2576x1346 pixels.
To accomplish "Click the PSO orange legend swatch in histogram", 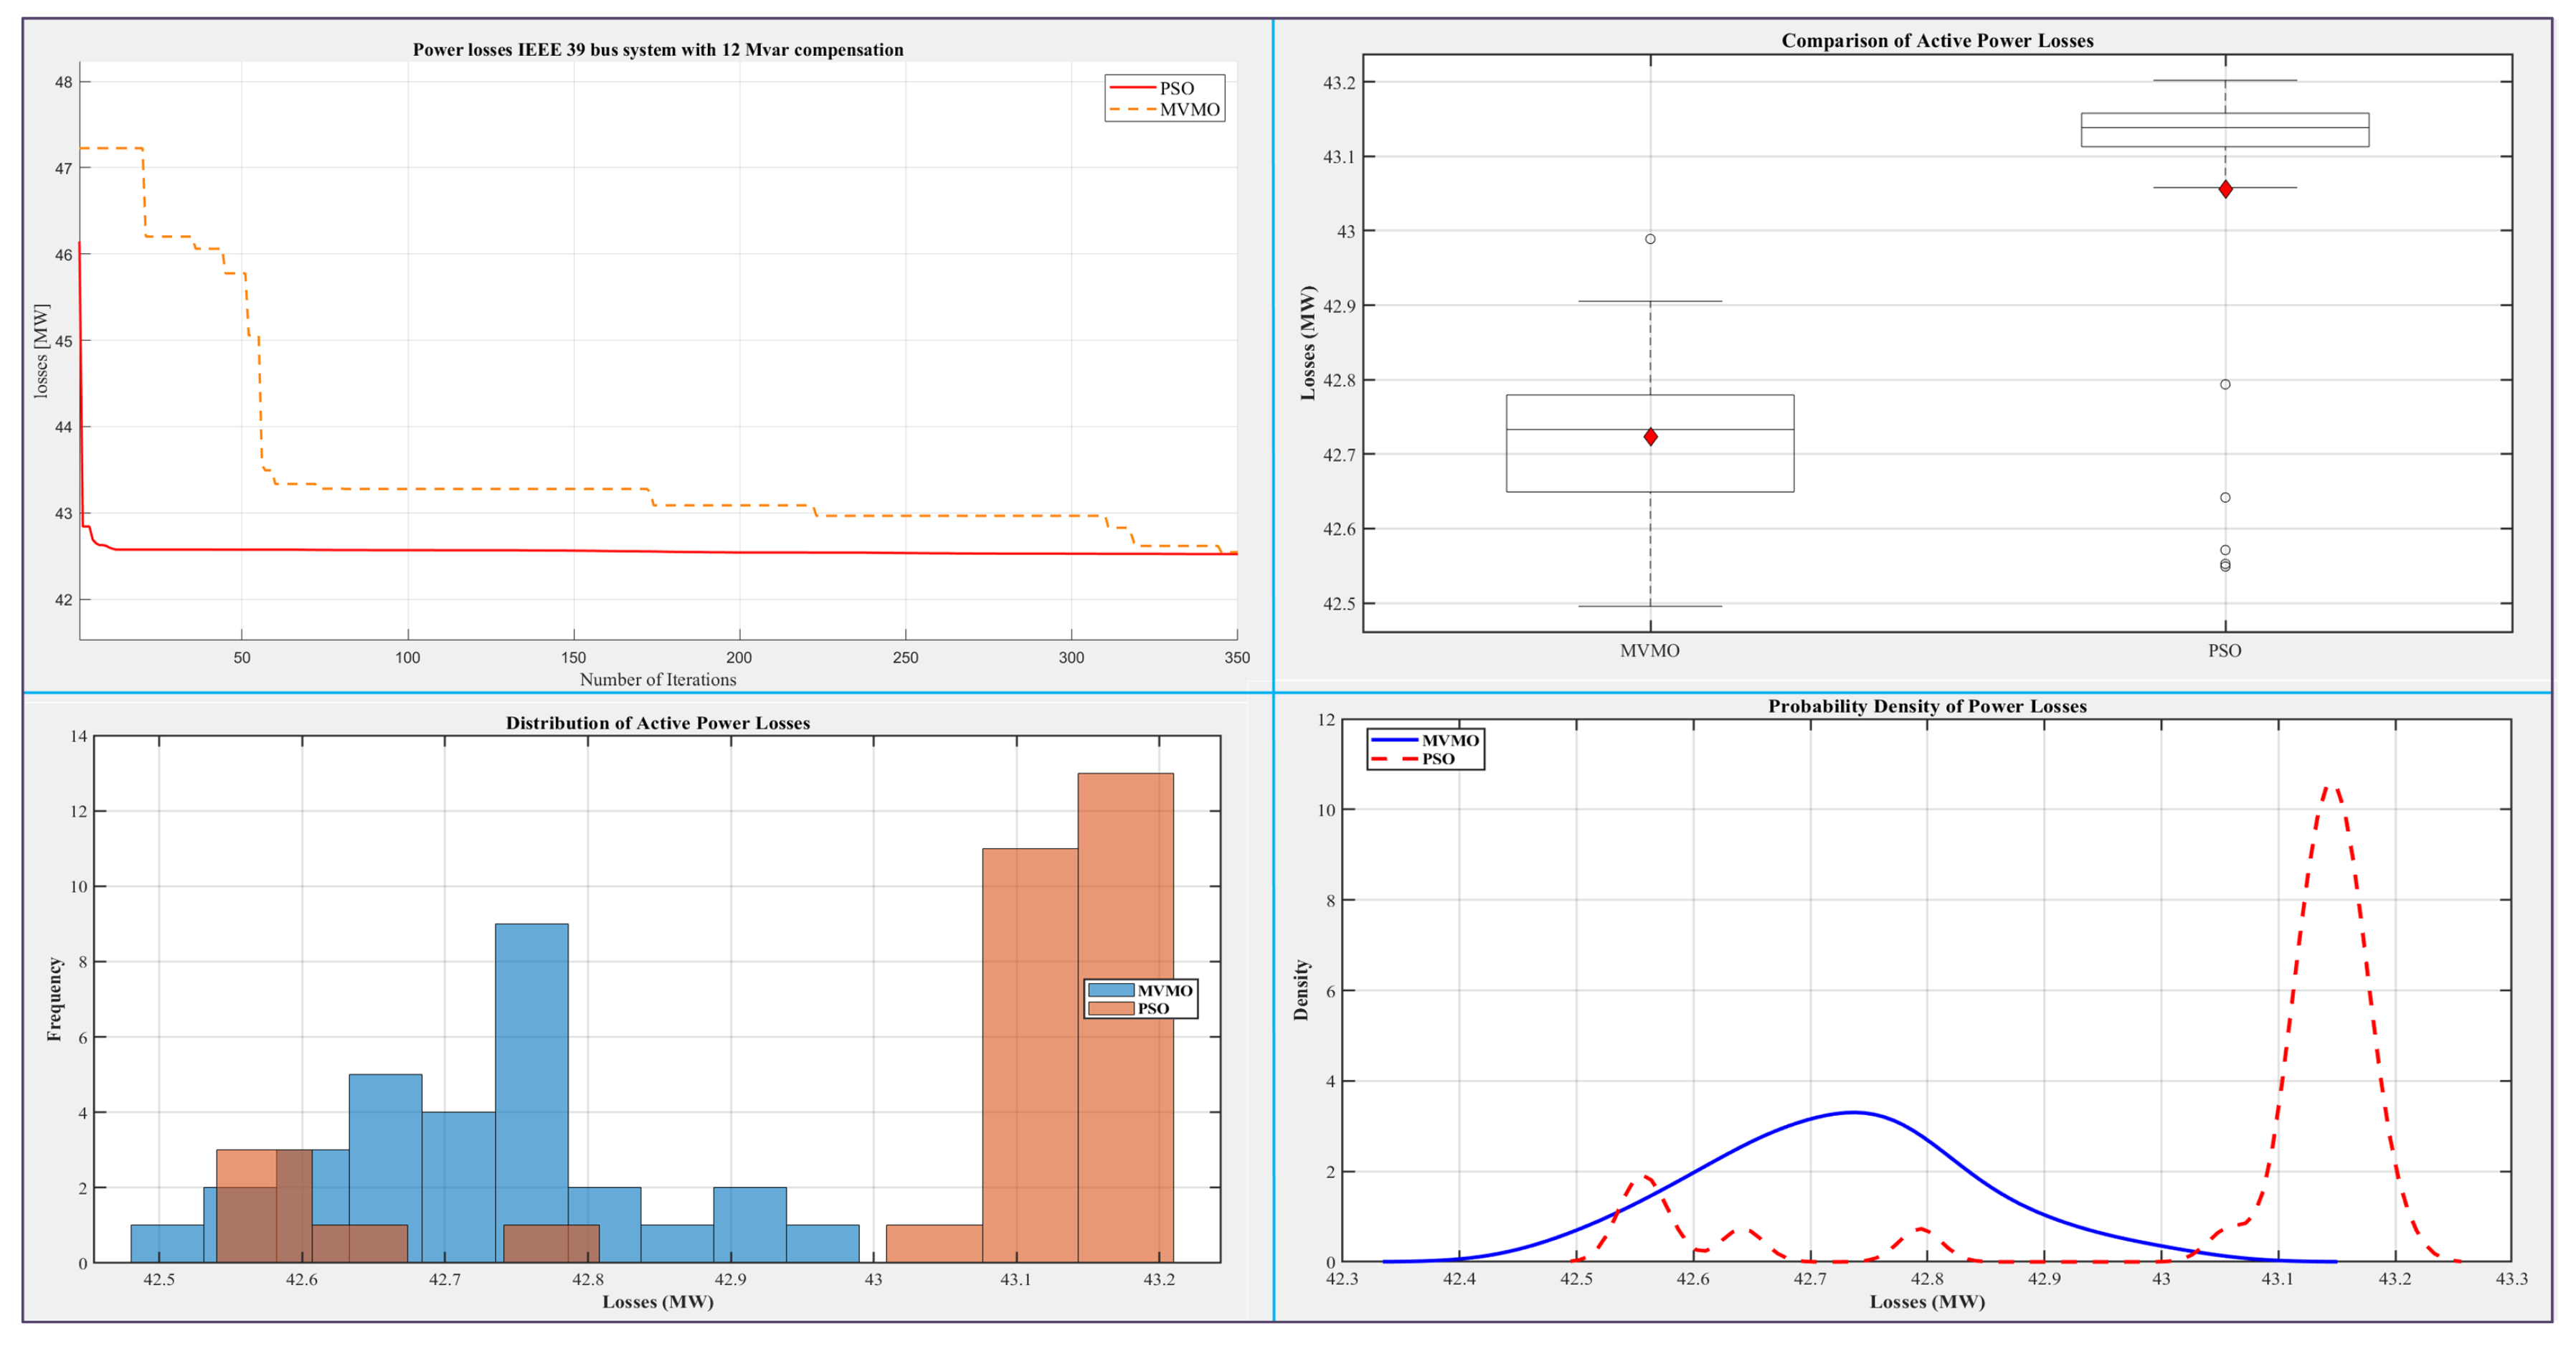I will pos(1110,1008).
